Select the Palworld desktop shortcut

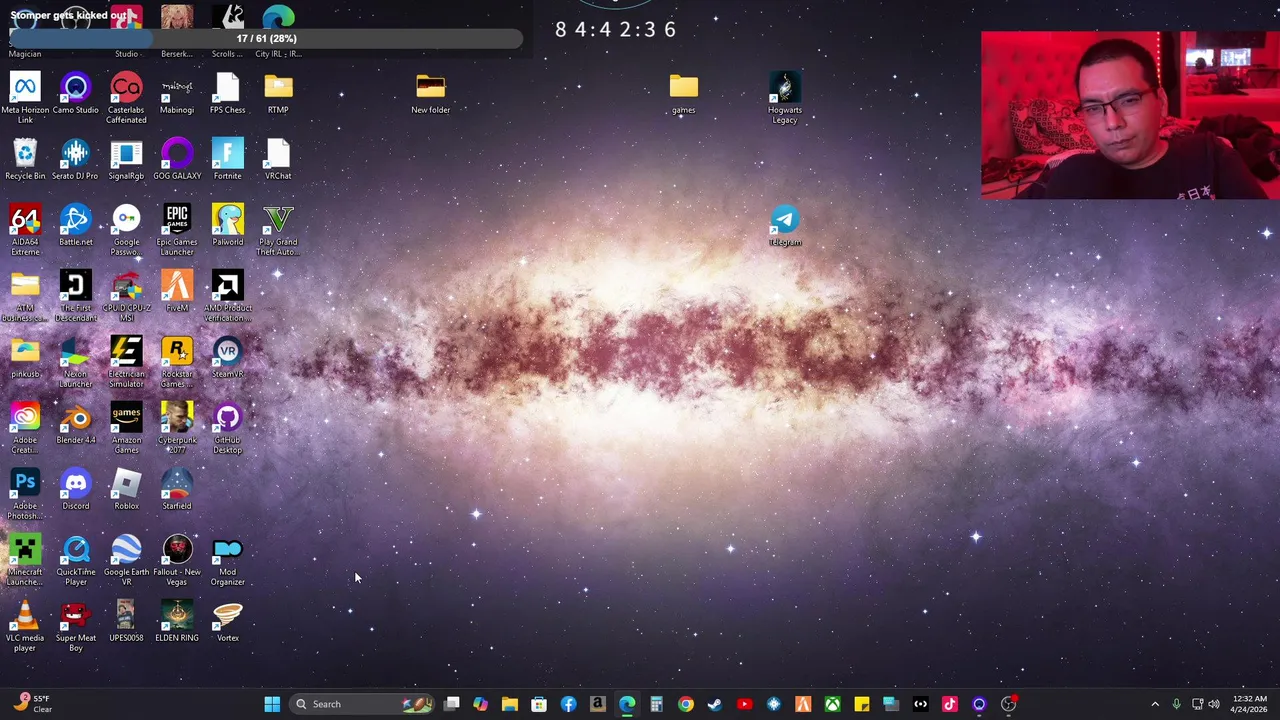coord(227,226)
